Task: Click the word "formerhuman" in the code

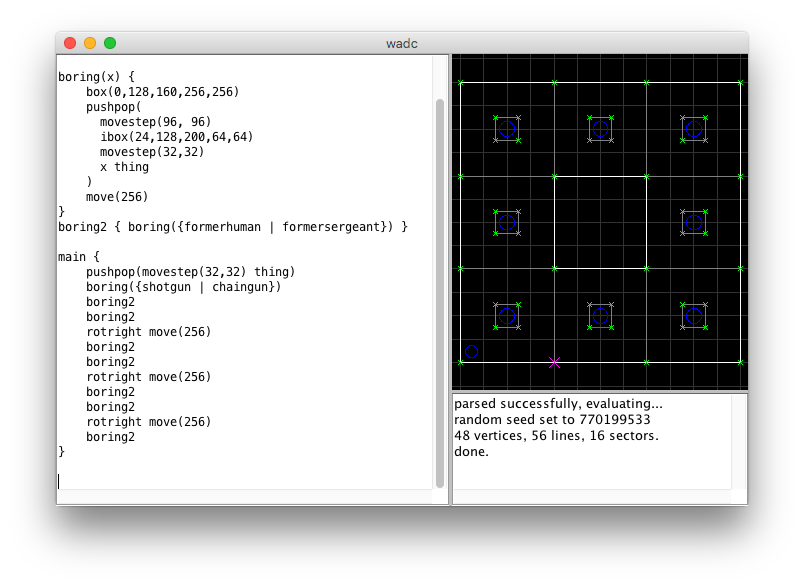Action: [223, 227]
